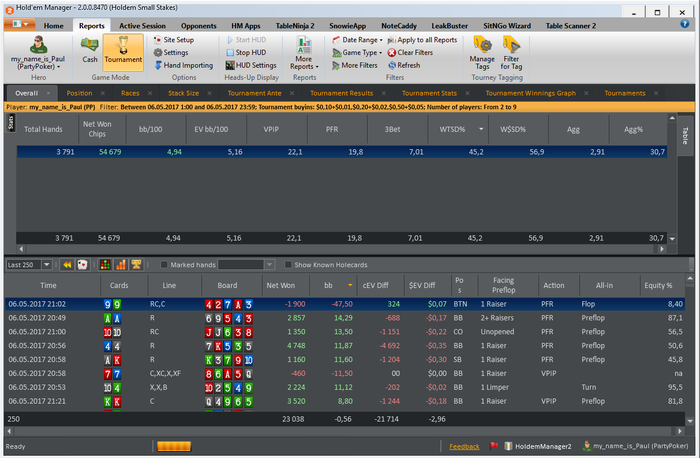The image size is (700, 458).
Task: Select the hand at 06.05.2017 21:21
Action: 345,401
